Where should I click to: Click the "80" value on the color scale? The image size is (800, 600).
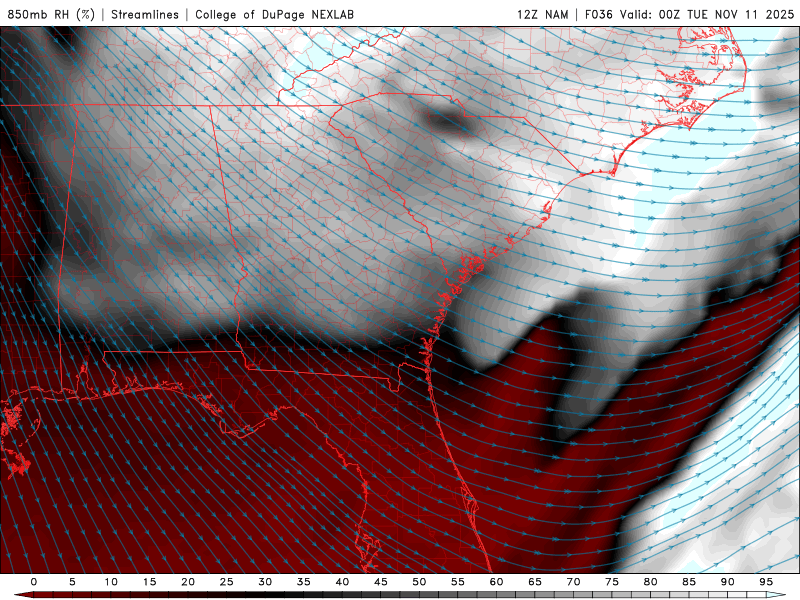(x=650, y=582)
